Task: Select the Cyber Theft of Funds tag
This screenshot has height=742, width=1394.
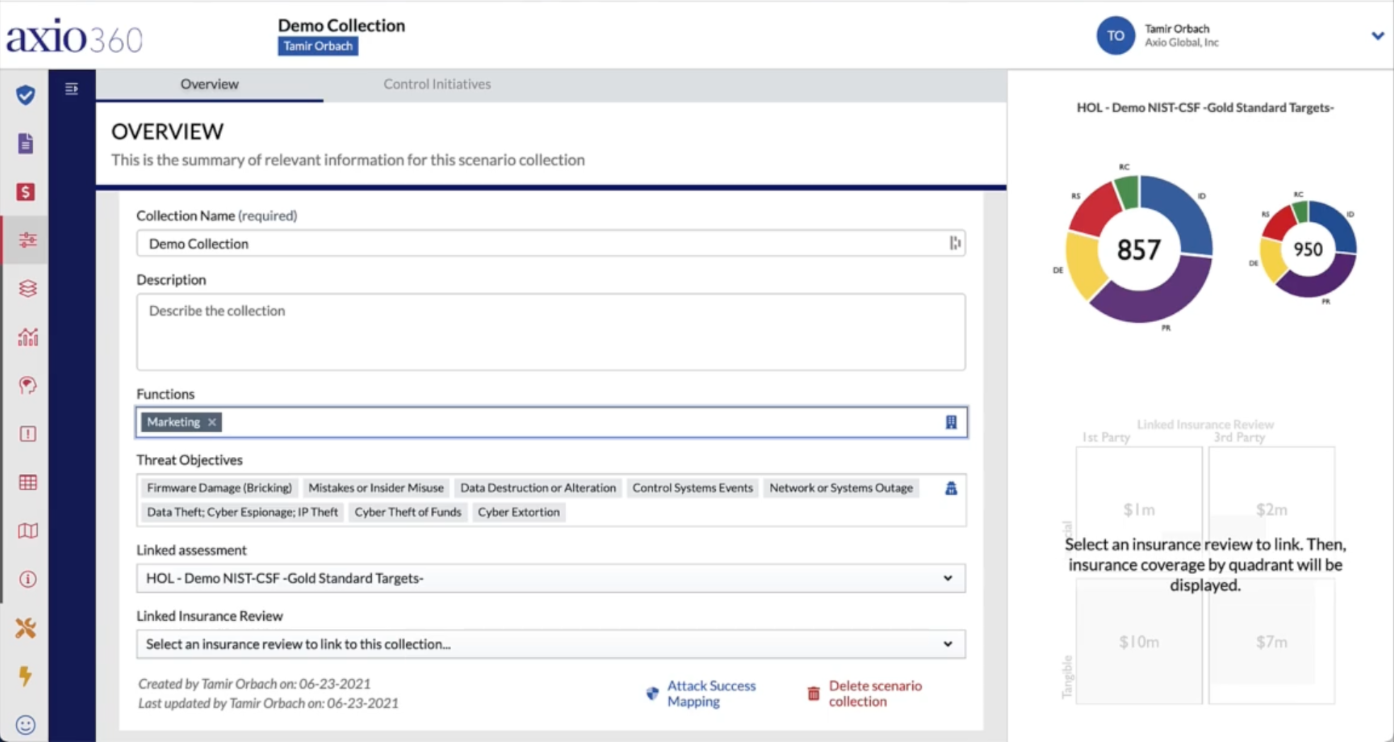Action: tap(408, 512)
